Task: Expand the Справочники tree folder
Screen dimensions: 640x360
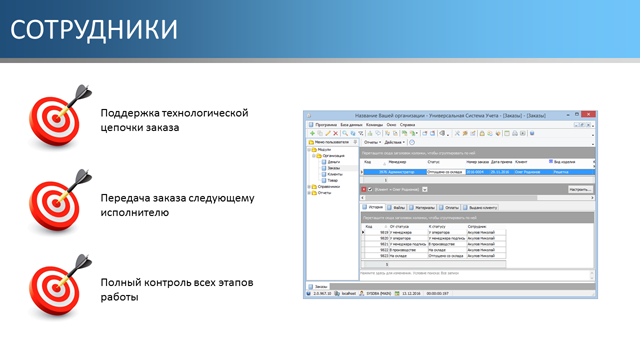Action: pos(309,187)
